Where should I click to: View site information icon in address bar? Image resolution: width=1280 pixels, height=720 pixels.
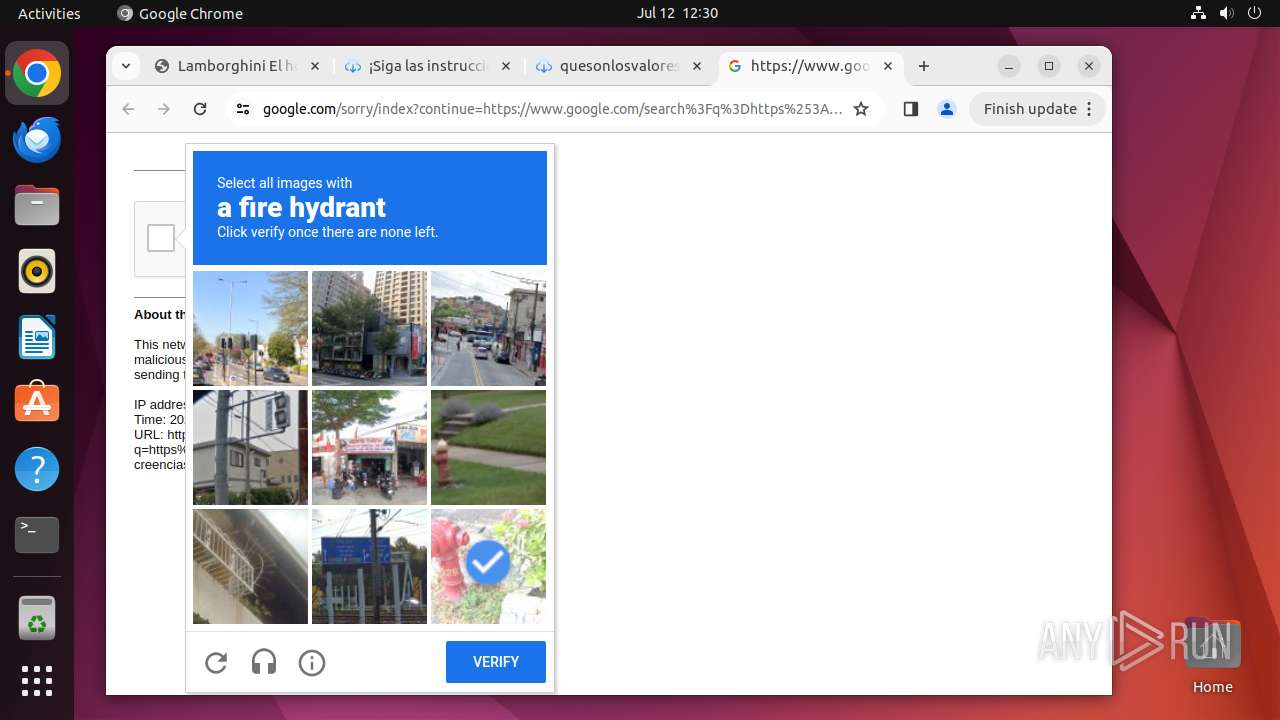click(x=242, y=109)
